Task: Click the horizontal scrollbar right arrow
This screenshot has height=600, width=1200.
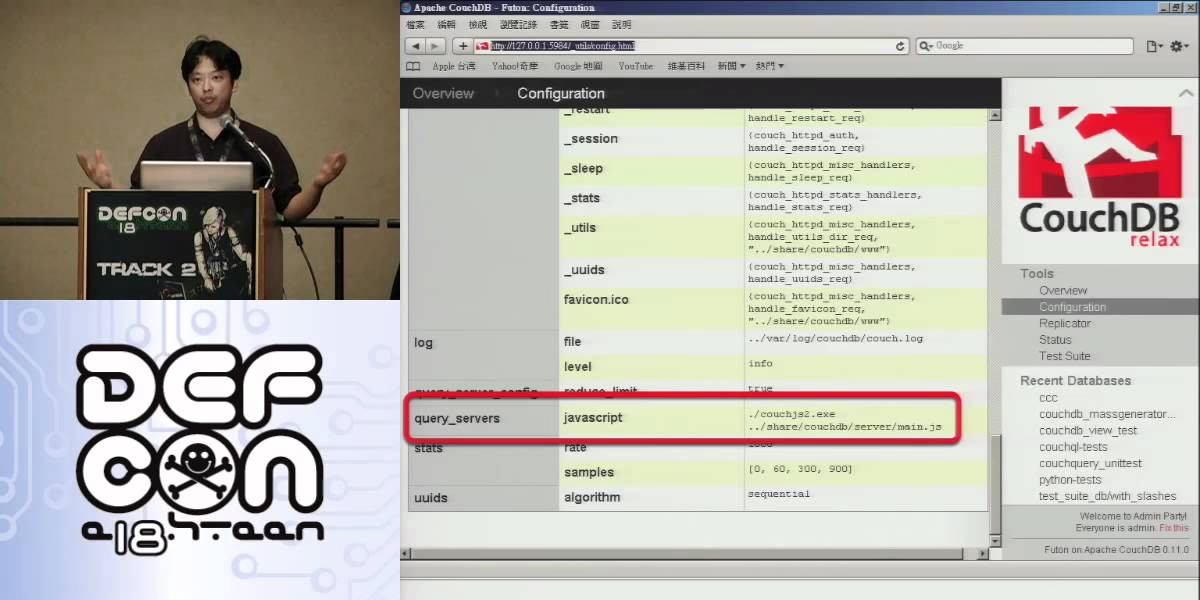Action: click(x=981, y=553)
